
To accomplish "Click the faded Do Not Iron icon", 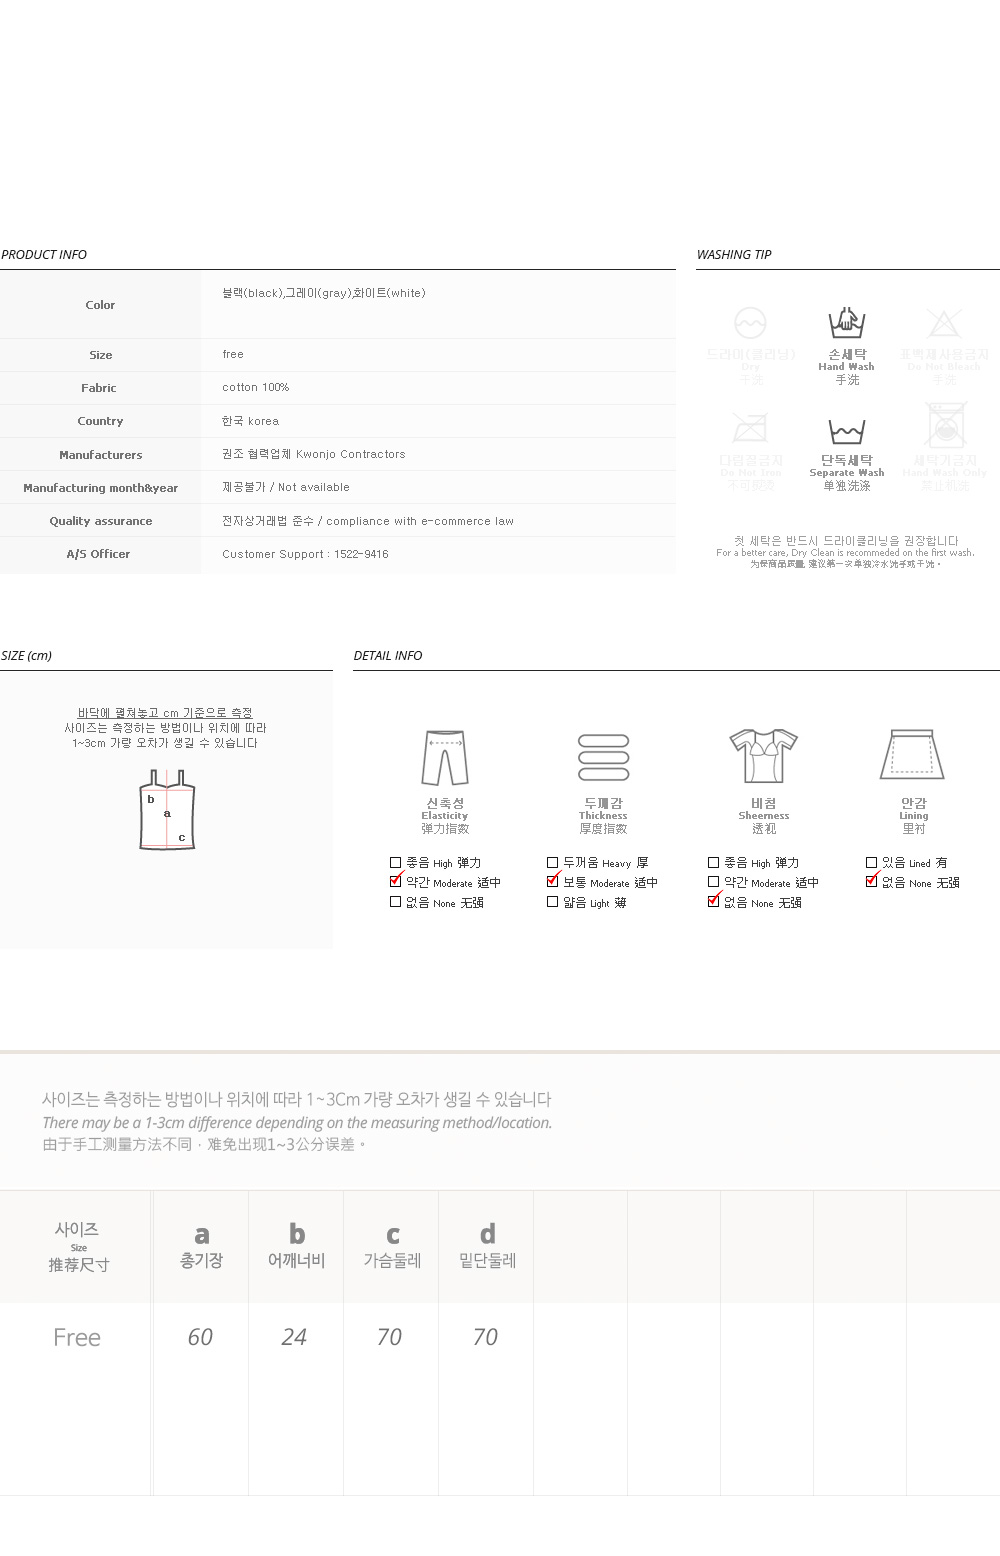I will point(750,428).
